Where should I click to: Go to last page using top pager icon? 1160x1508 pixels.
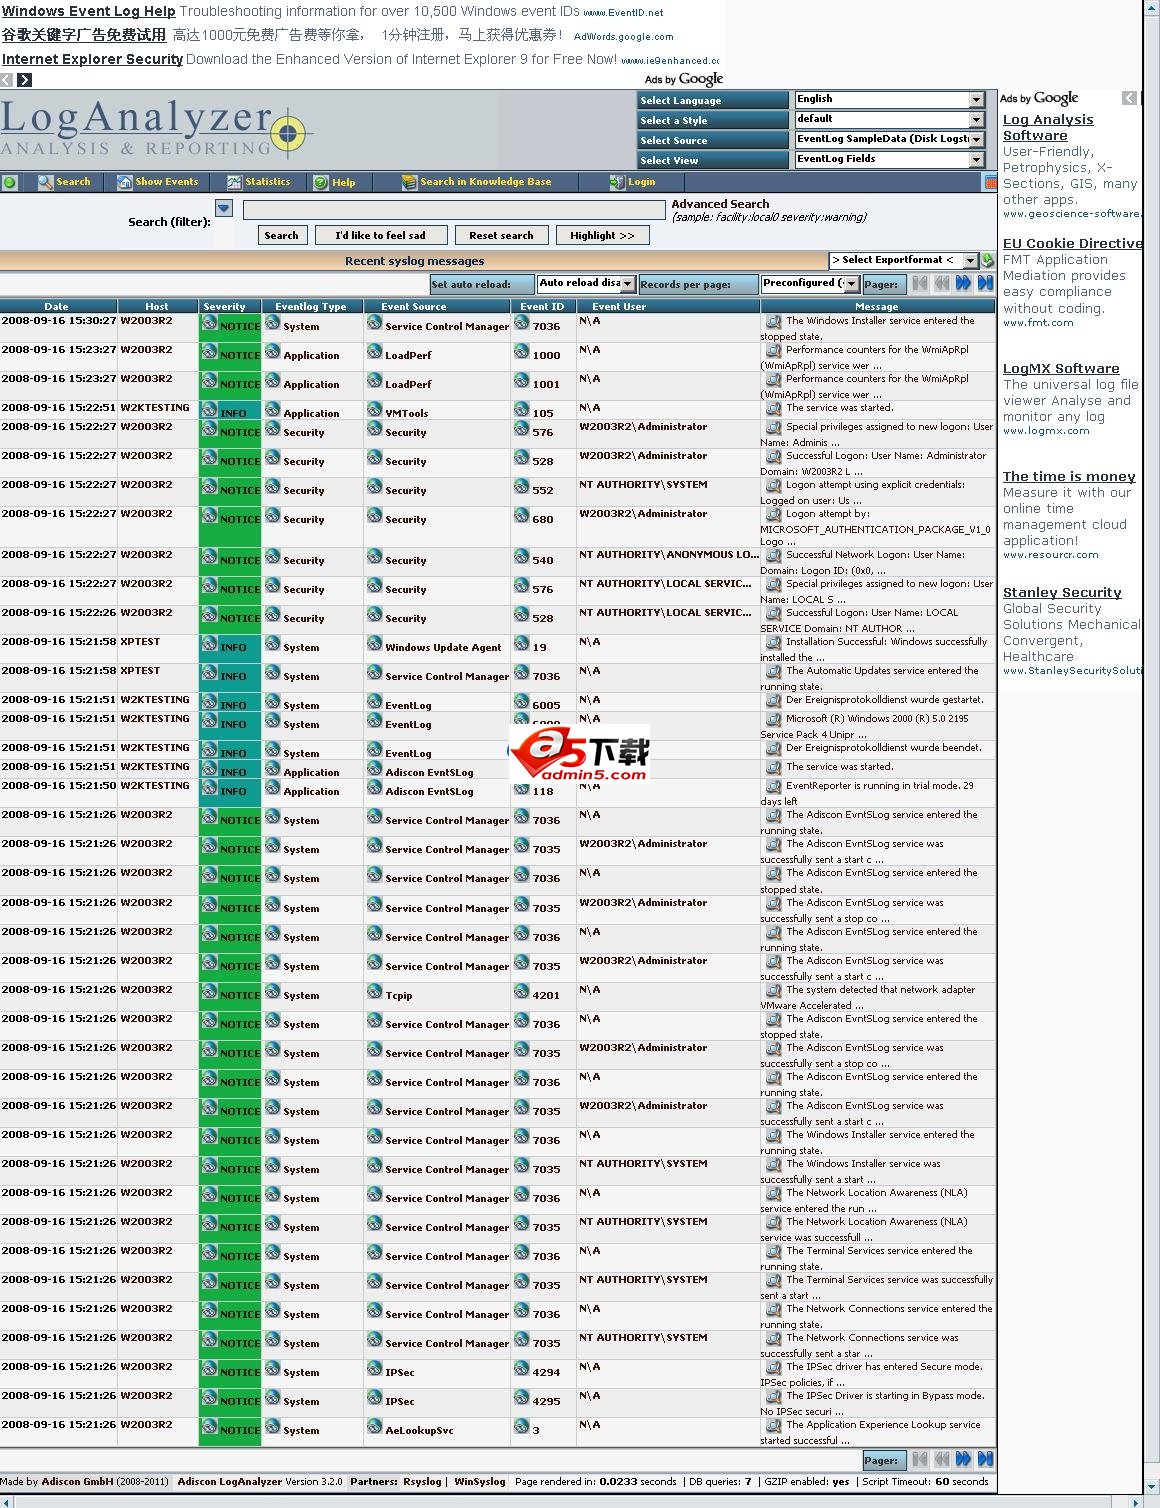pyautogui.click(x=985, y=283)
